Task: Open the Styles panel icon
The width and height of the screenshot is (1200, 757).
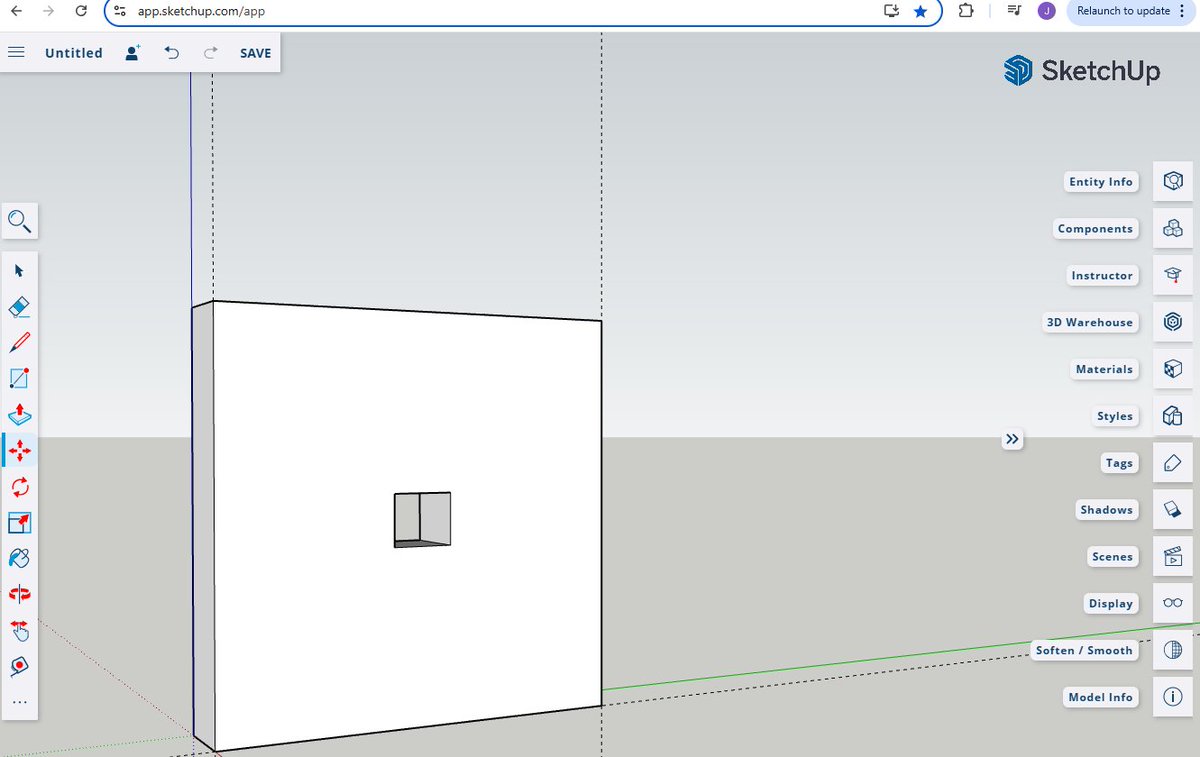Action: coord(1173,416)
